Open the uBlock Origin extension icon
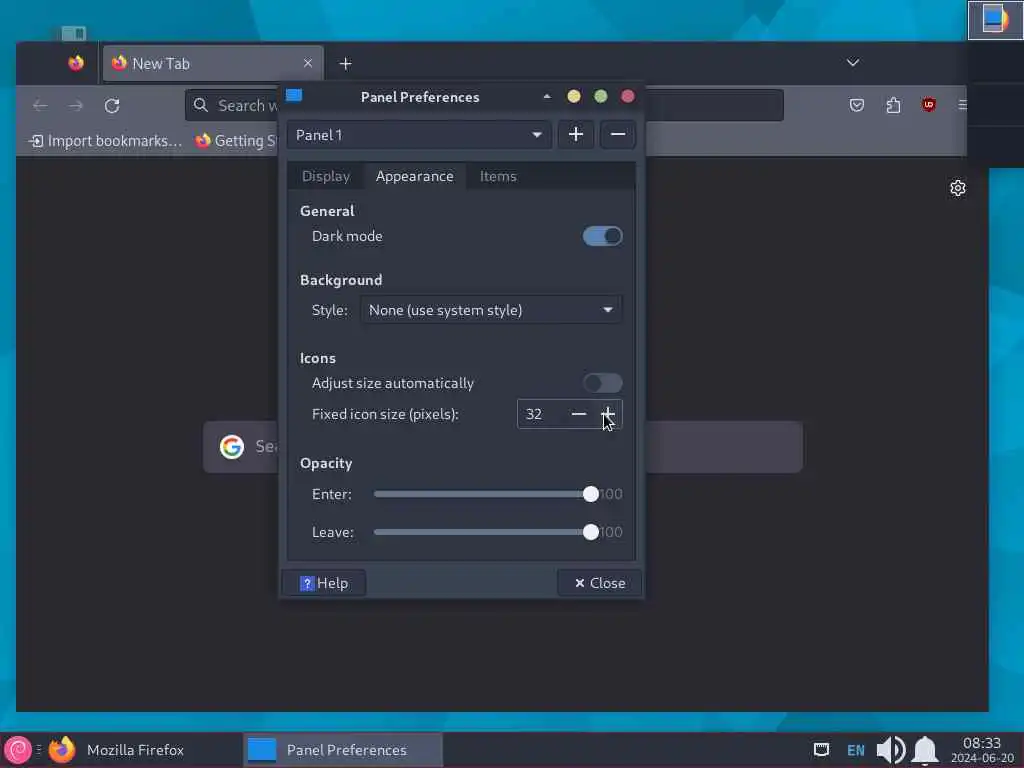 tap(929, 104)
